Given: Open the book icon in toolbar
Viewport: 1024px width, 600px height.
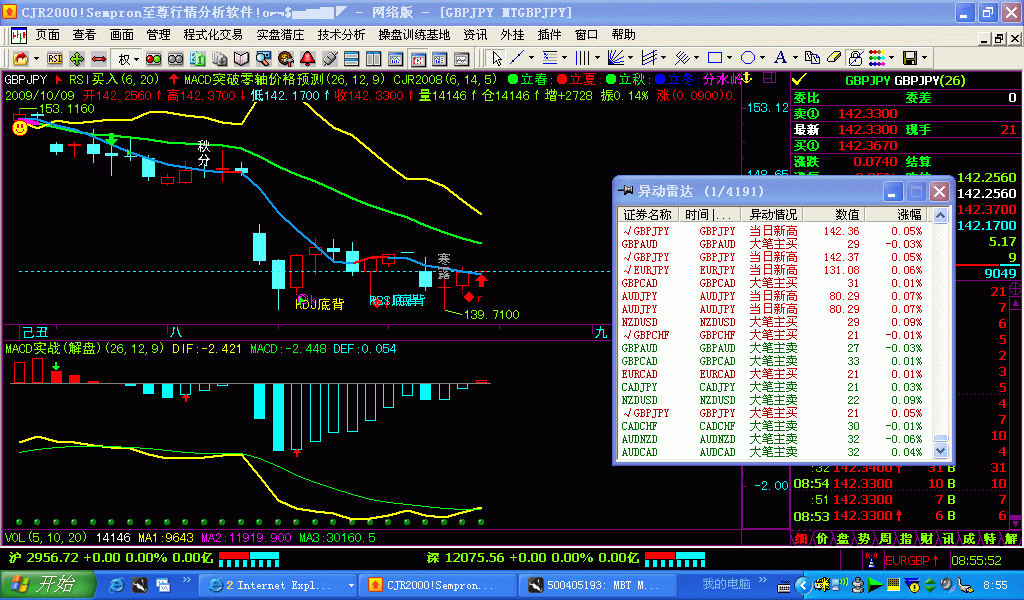Looking at the screenshot, I should pos(242,59).
